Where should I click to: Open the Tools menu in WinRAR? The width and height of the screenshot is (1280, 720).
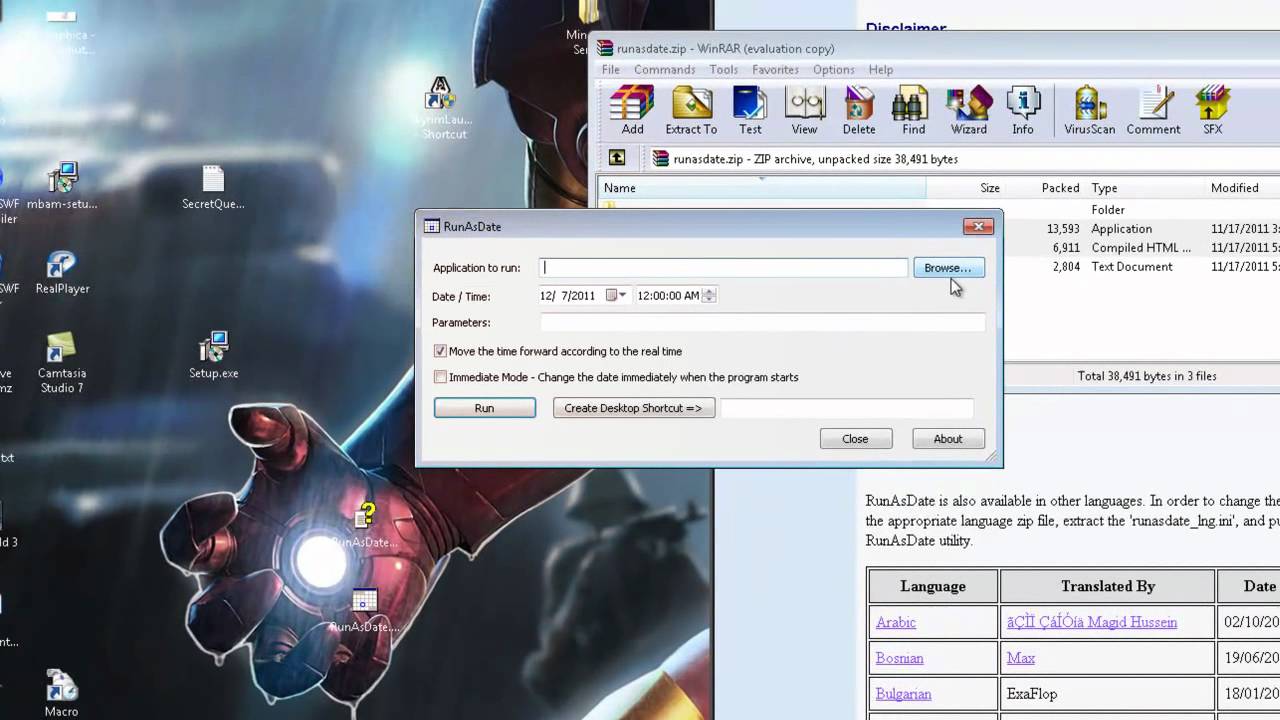tap(723, 70)
